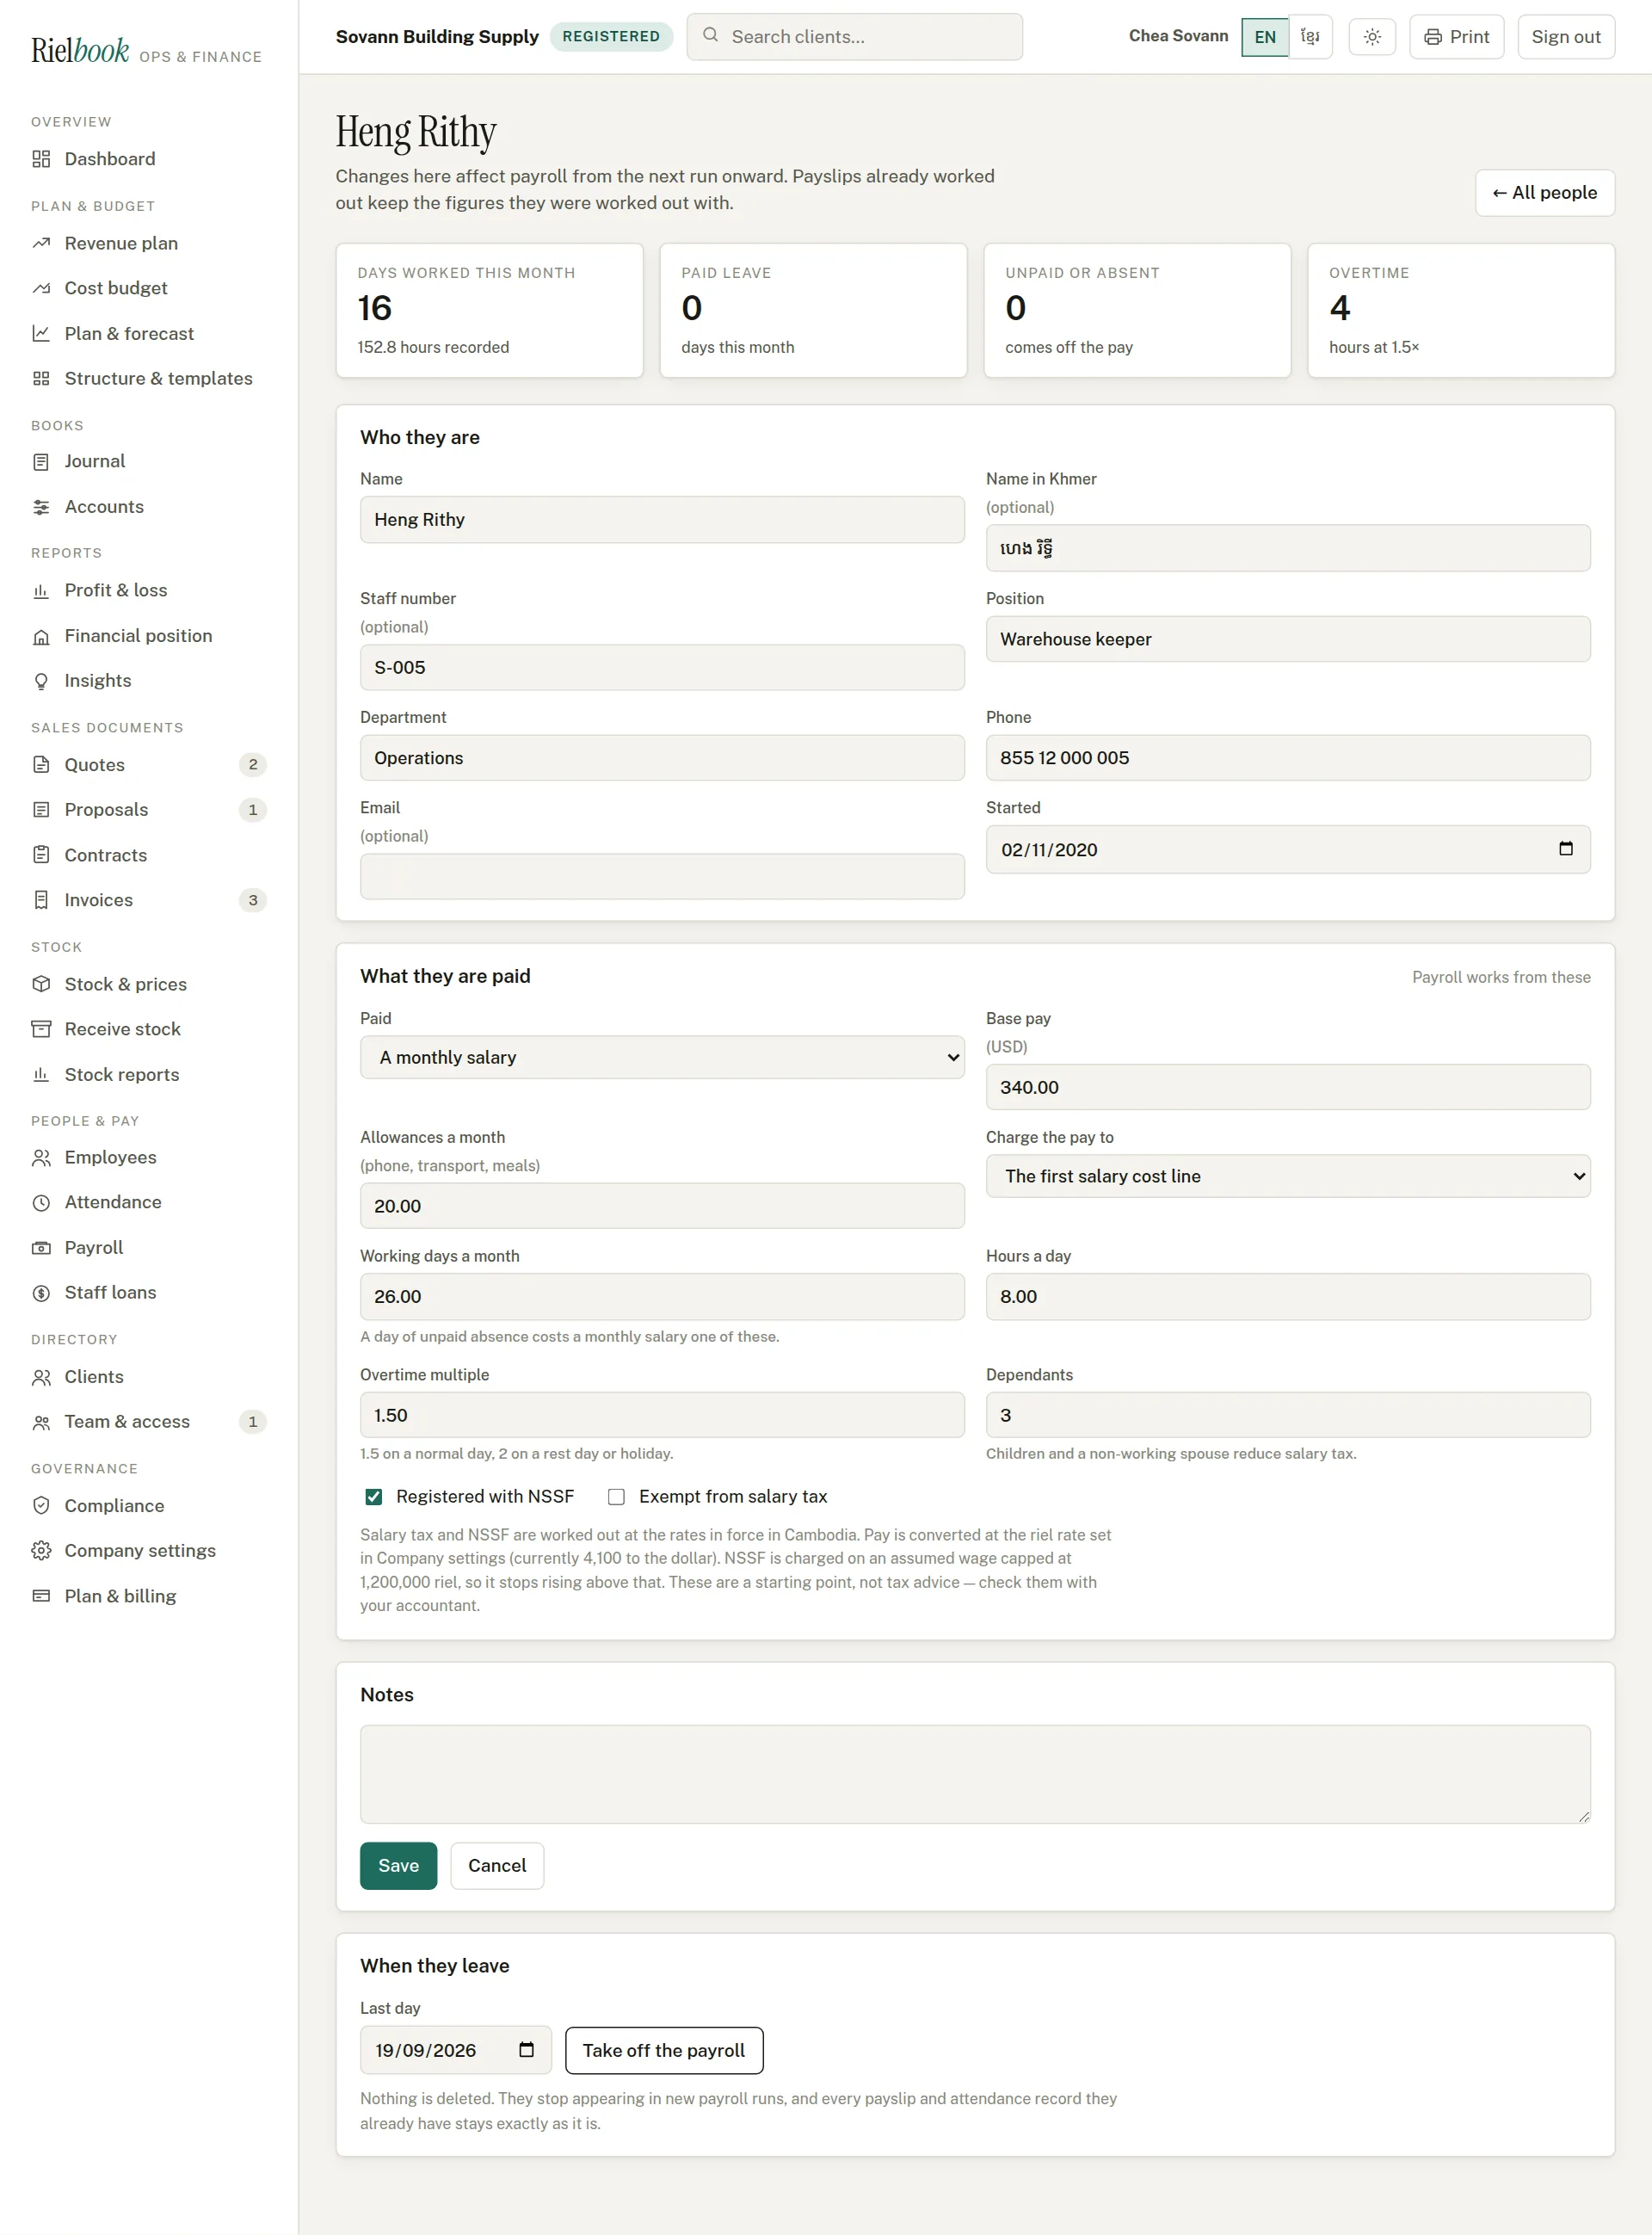Click the Notes text area
Viewport: 1652px width, 2235px height.
click(x=975, y=1774)
